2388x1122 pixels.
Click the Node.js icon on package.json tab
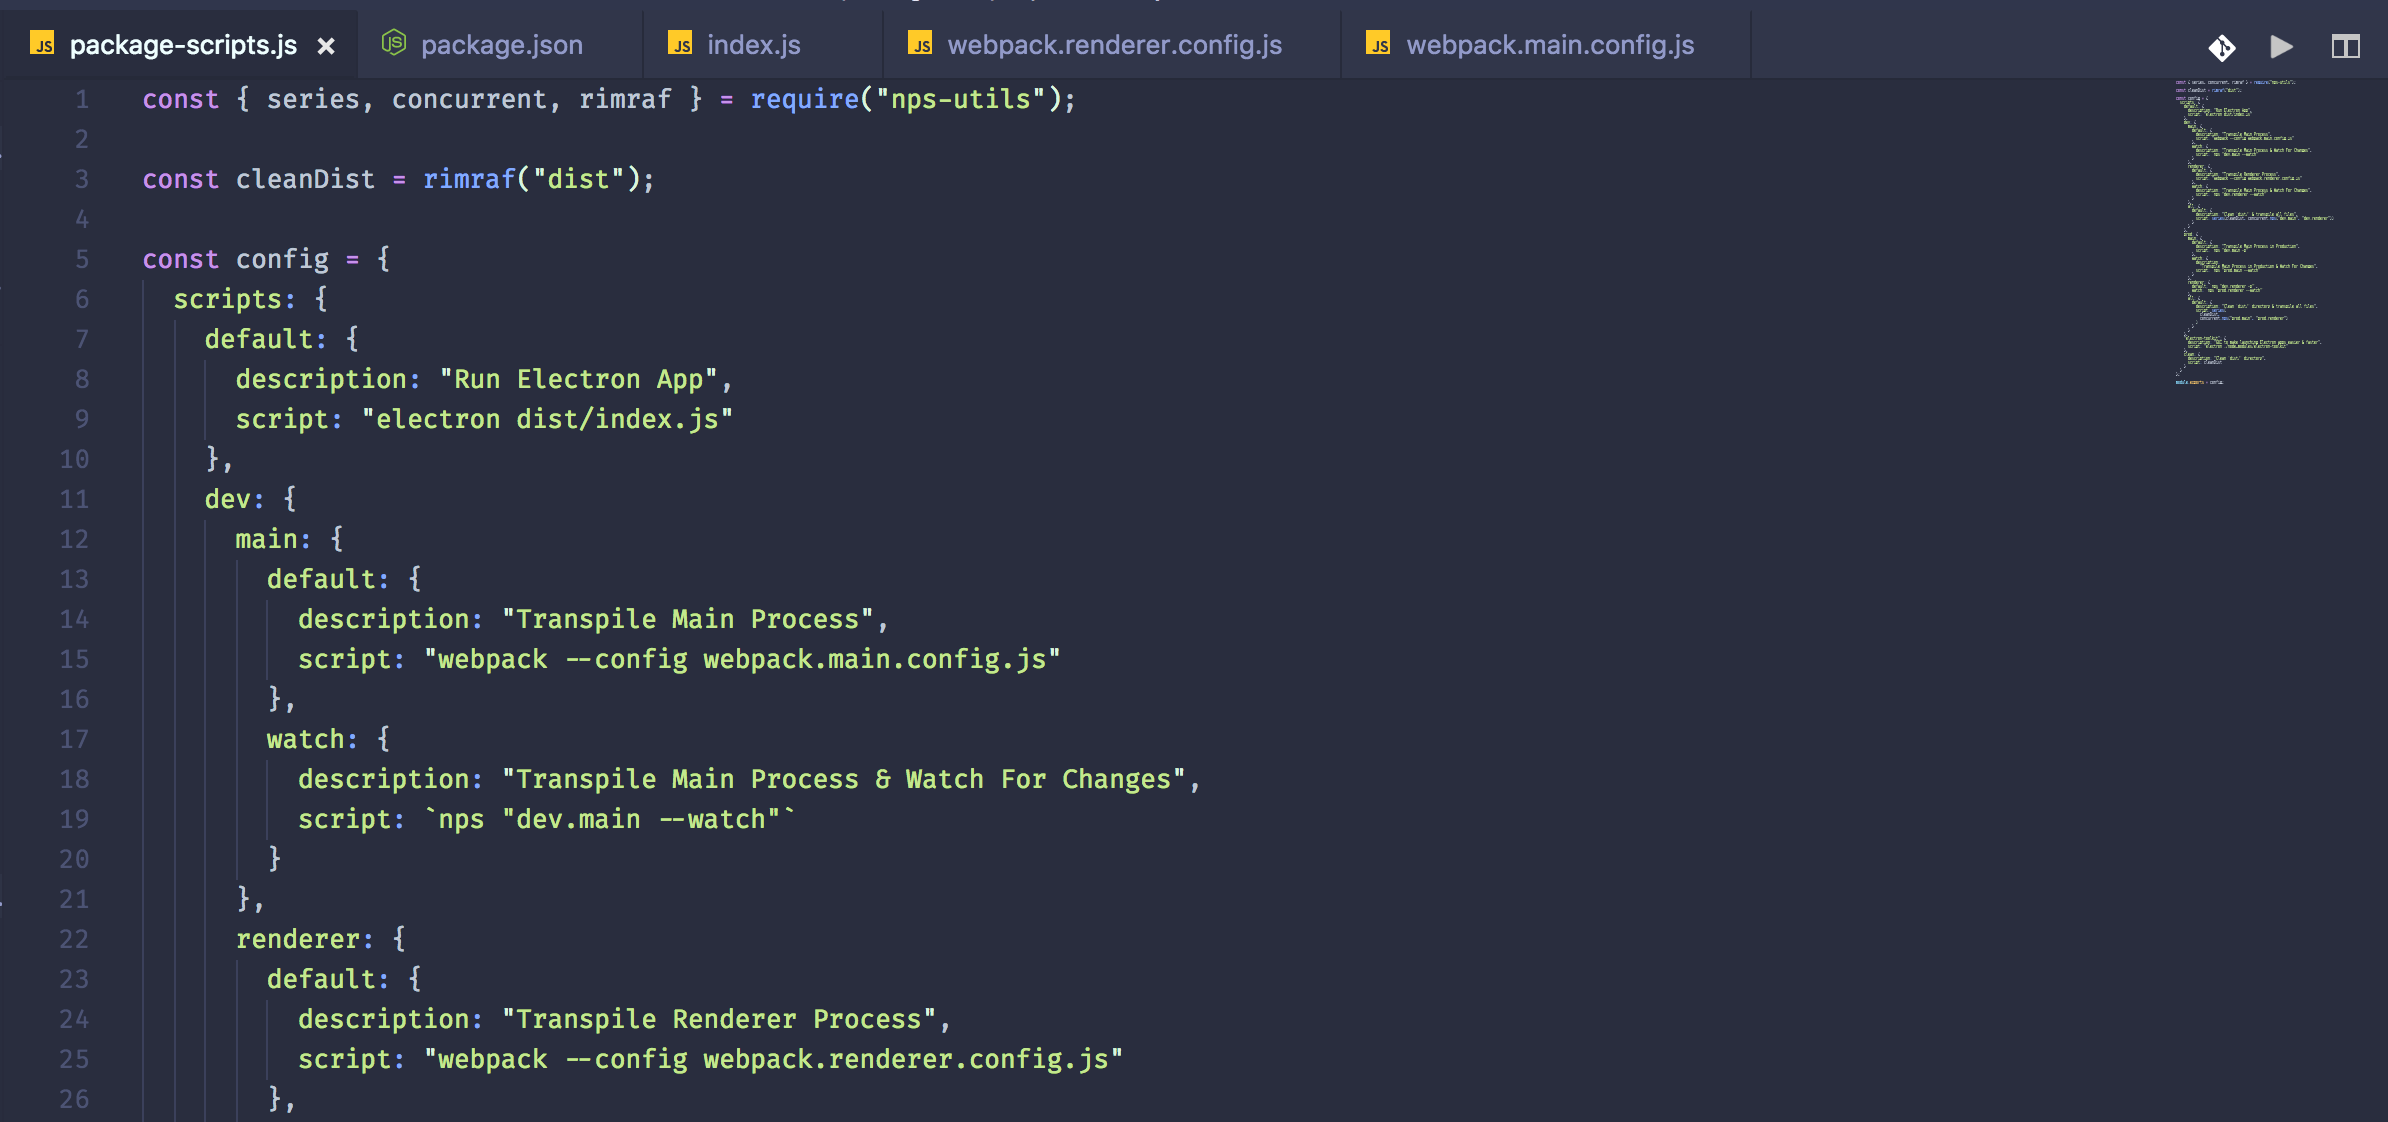point(394,43)
